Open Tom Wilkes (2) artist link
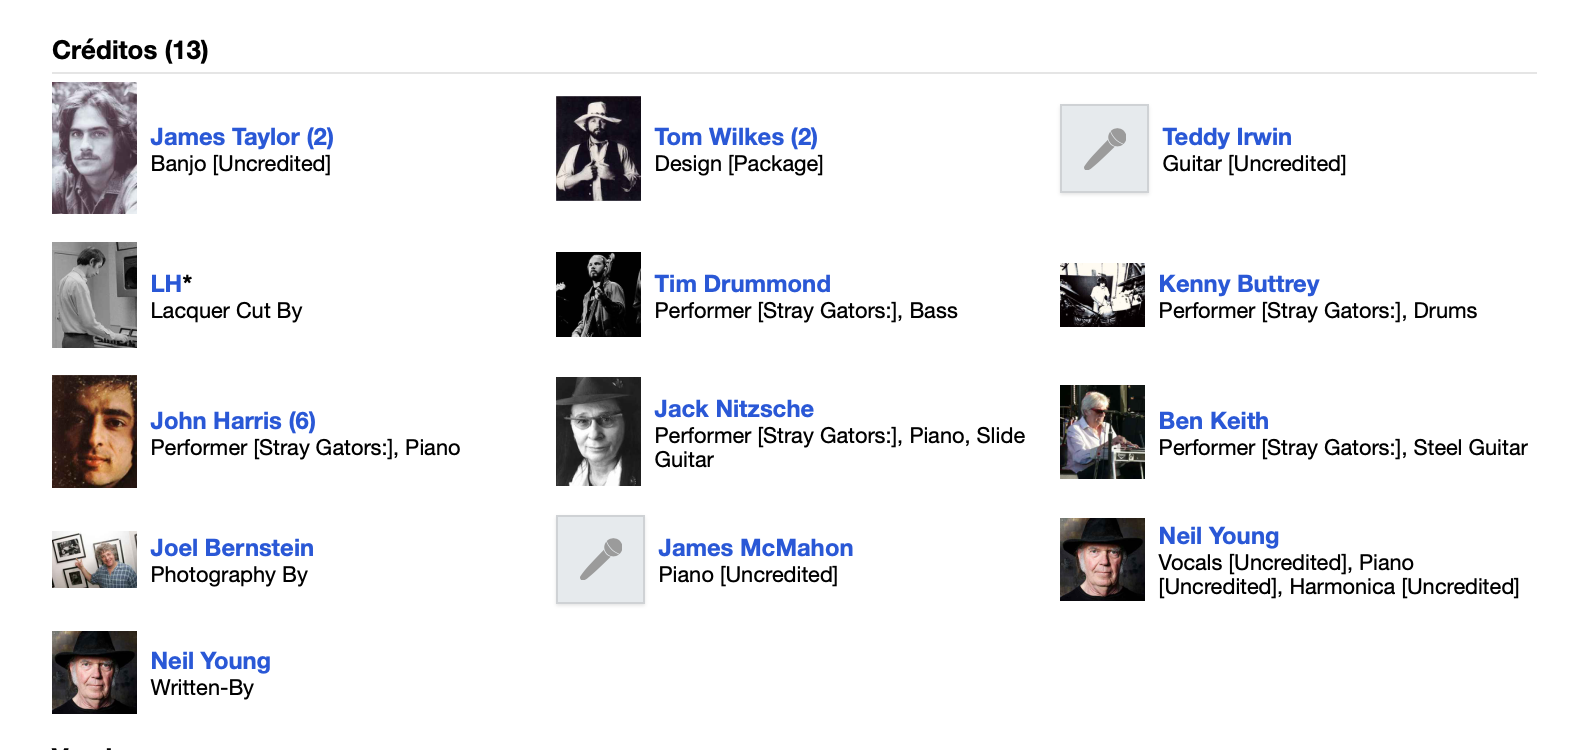1572x750 pixels. coord(736,137)
